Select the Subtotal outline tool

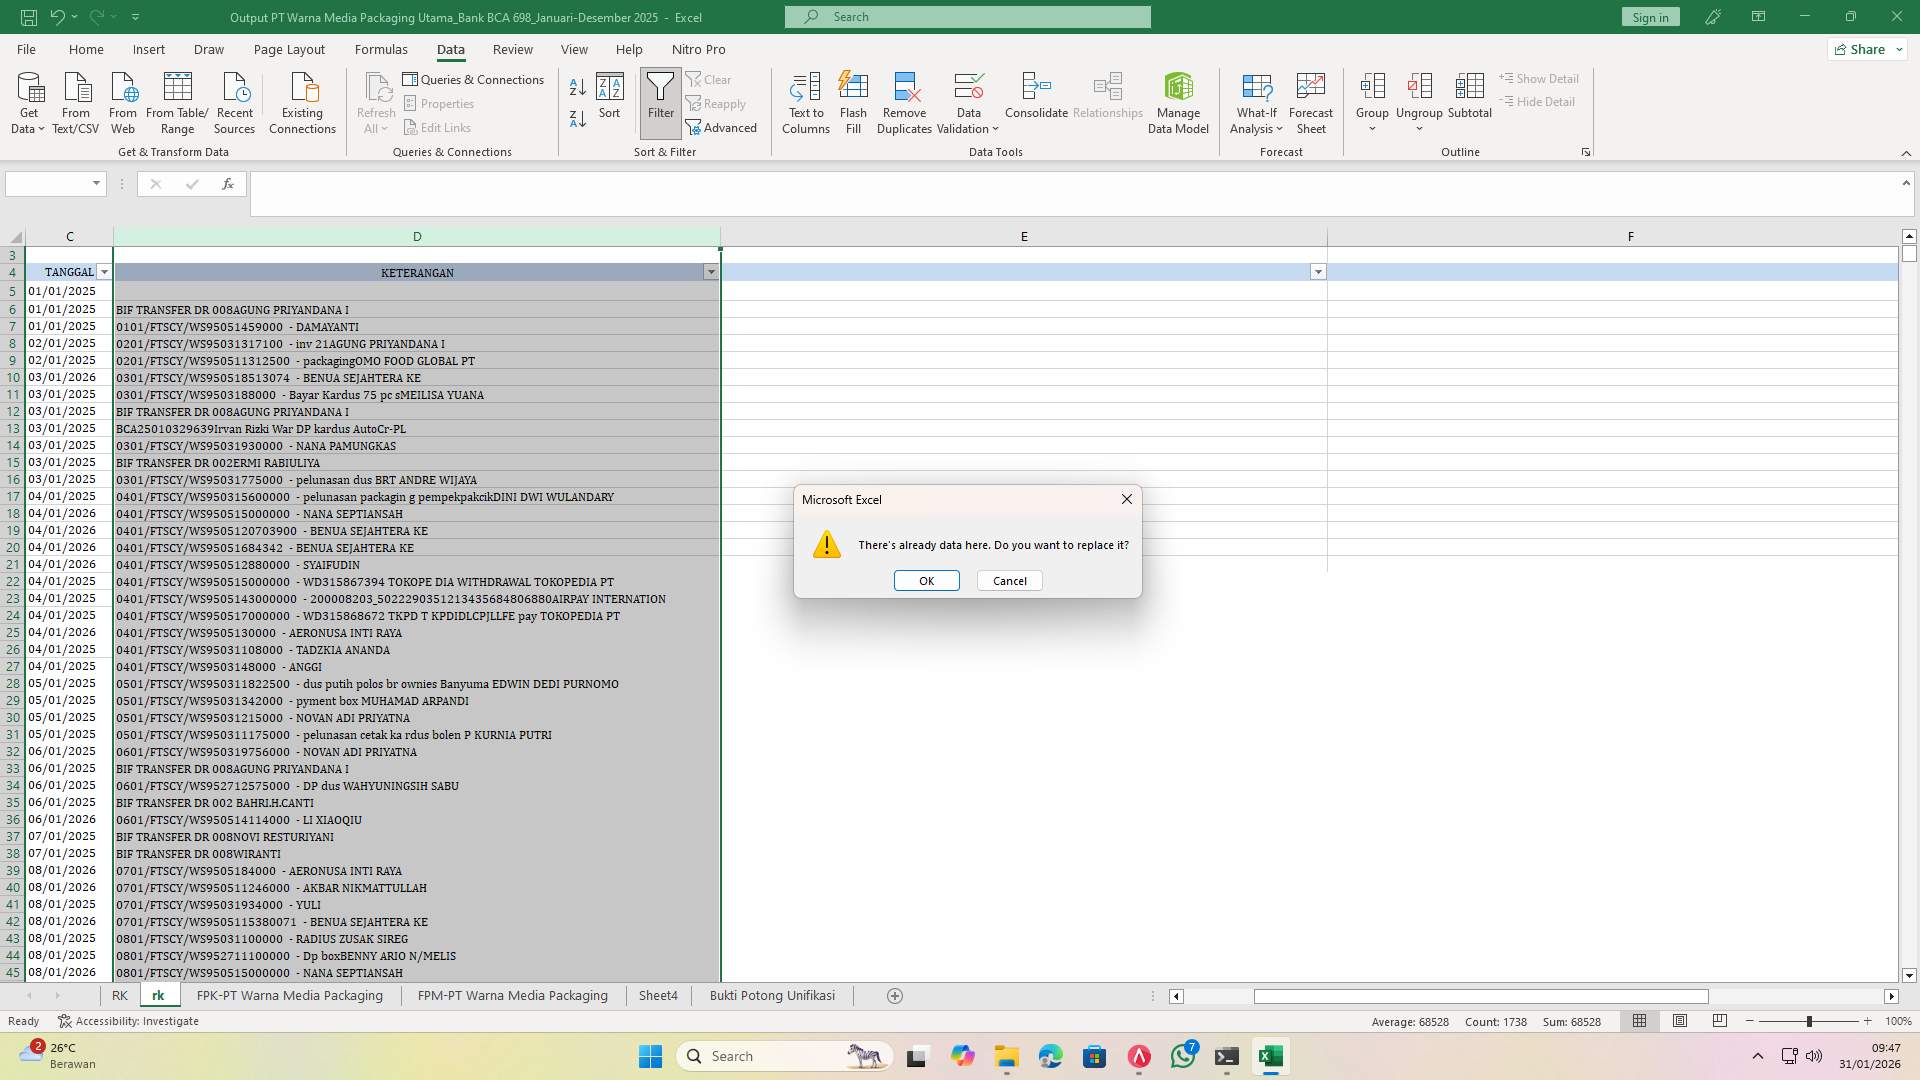pos(1470,100)
